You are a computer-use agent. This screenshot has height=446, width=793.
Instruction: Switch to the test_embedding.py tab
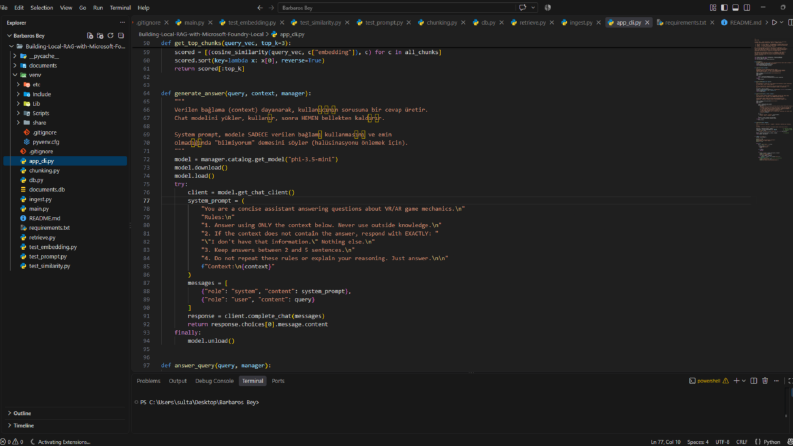pos(252,23)
